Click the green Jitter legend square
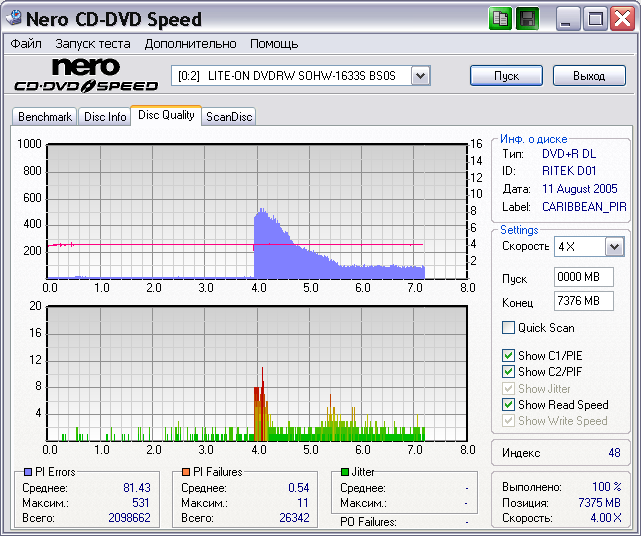The image size is (641, 536). [345, 472]
